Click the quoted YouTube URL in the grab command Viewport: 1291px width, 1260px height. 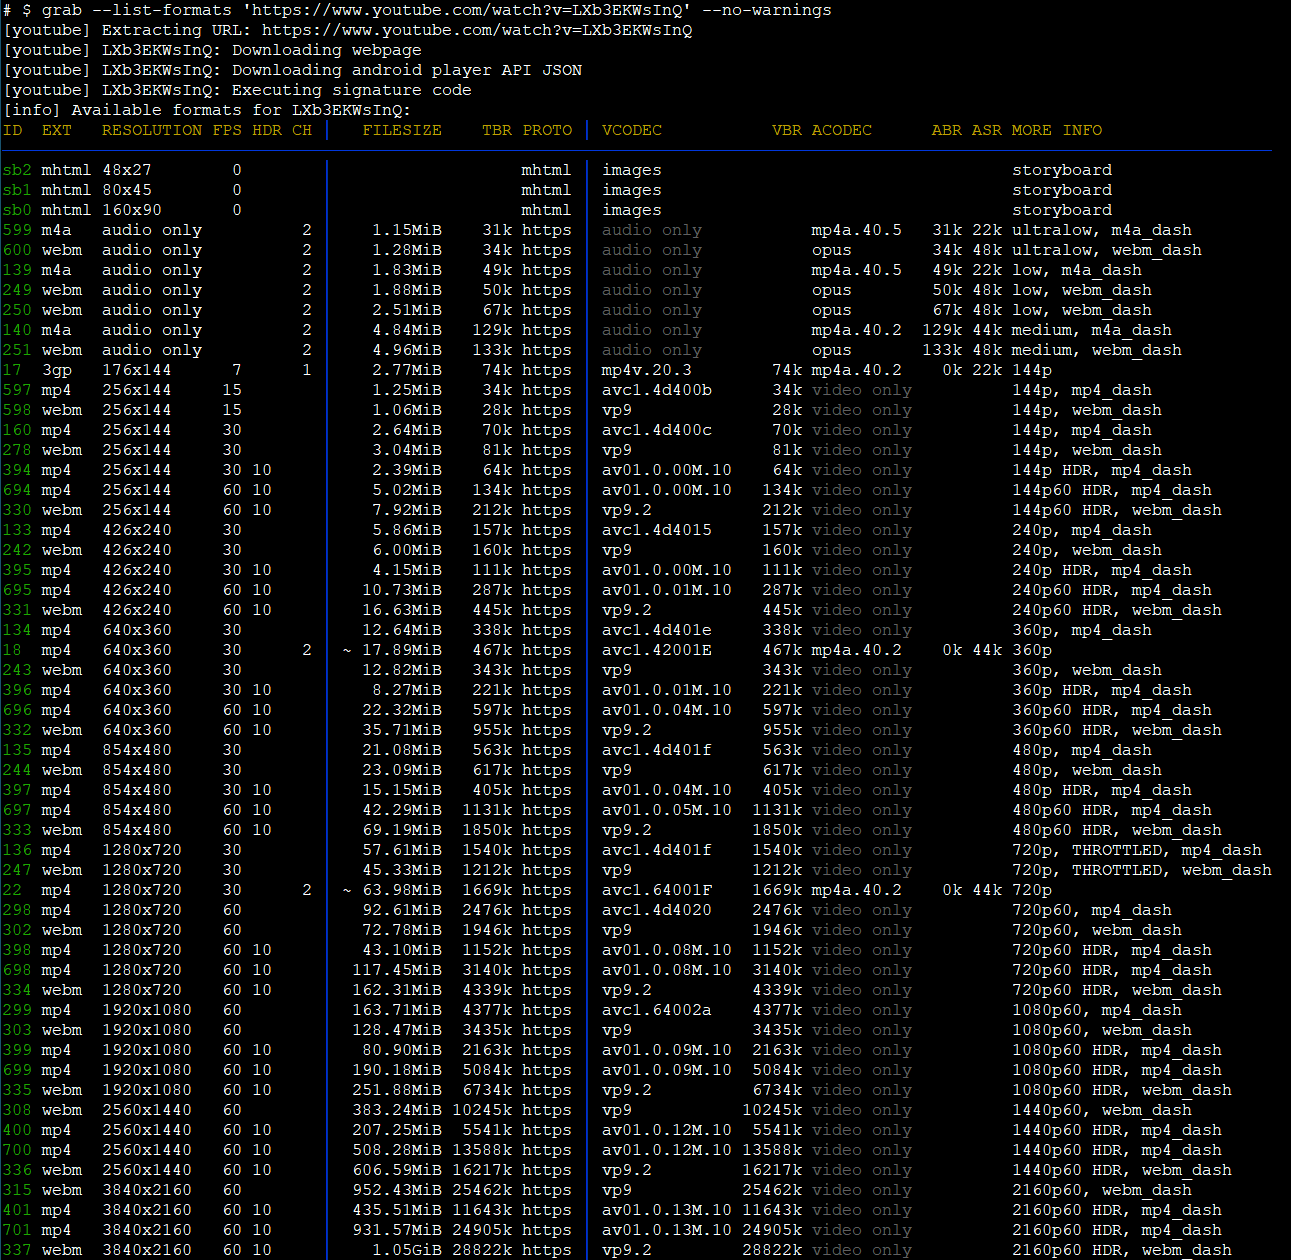pyautogui.click(x=467, y=10)
